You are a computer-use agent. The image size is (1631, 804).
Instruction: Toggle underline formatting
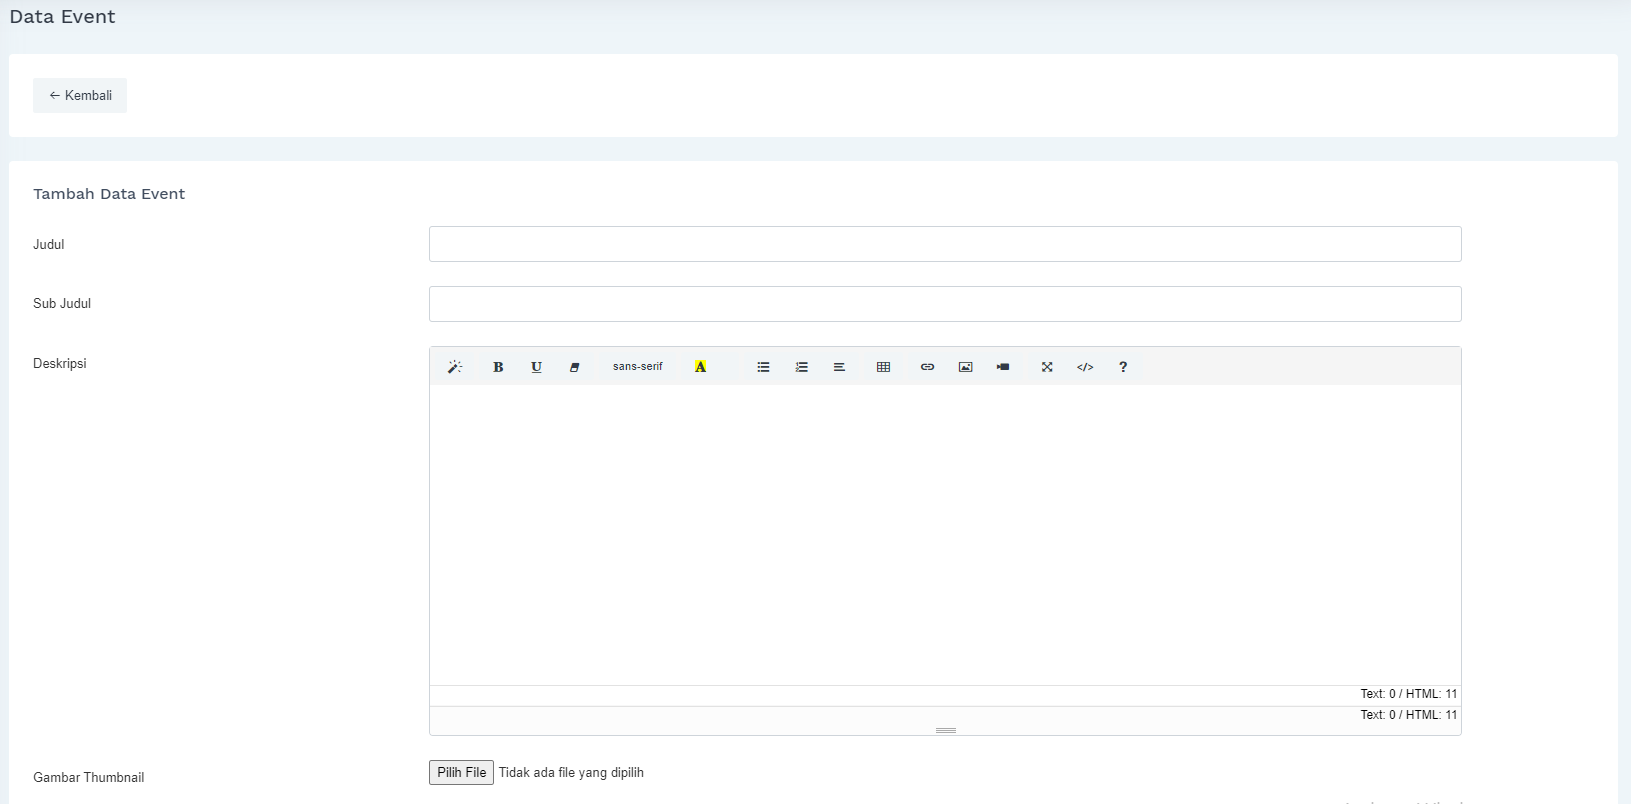point(536,367)
